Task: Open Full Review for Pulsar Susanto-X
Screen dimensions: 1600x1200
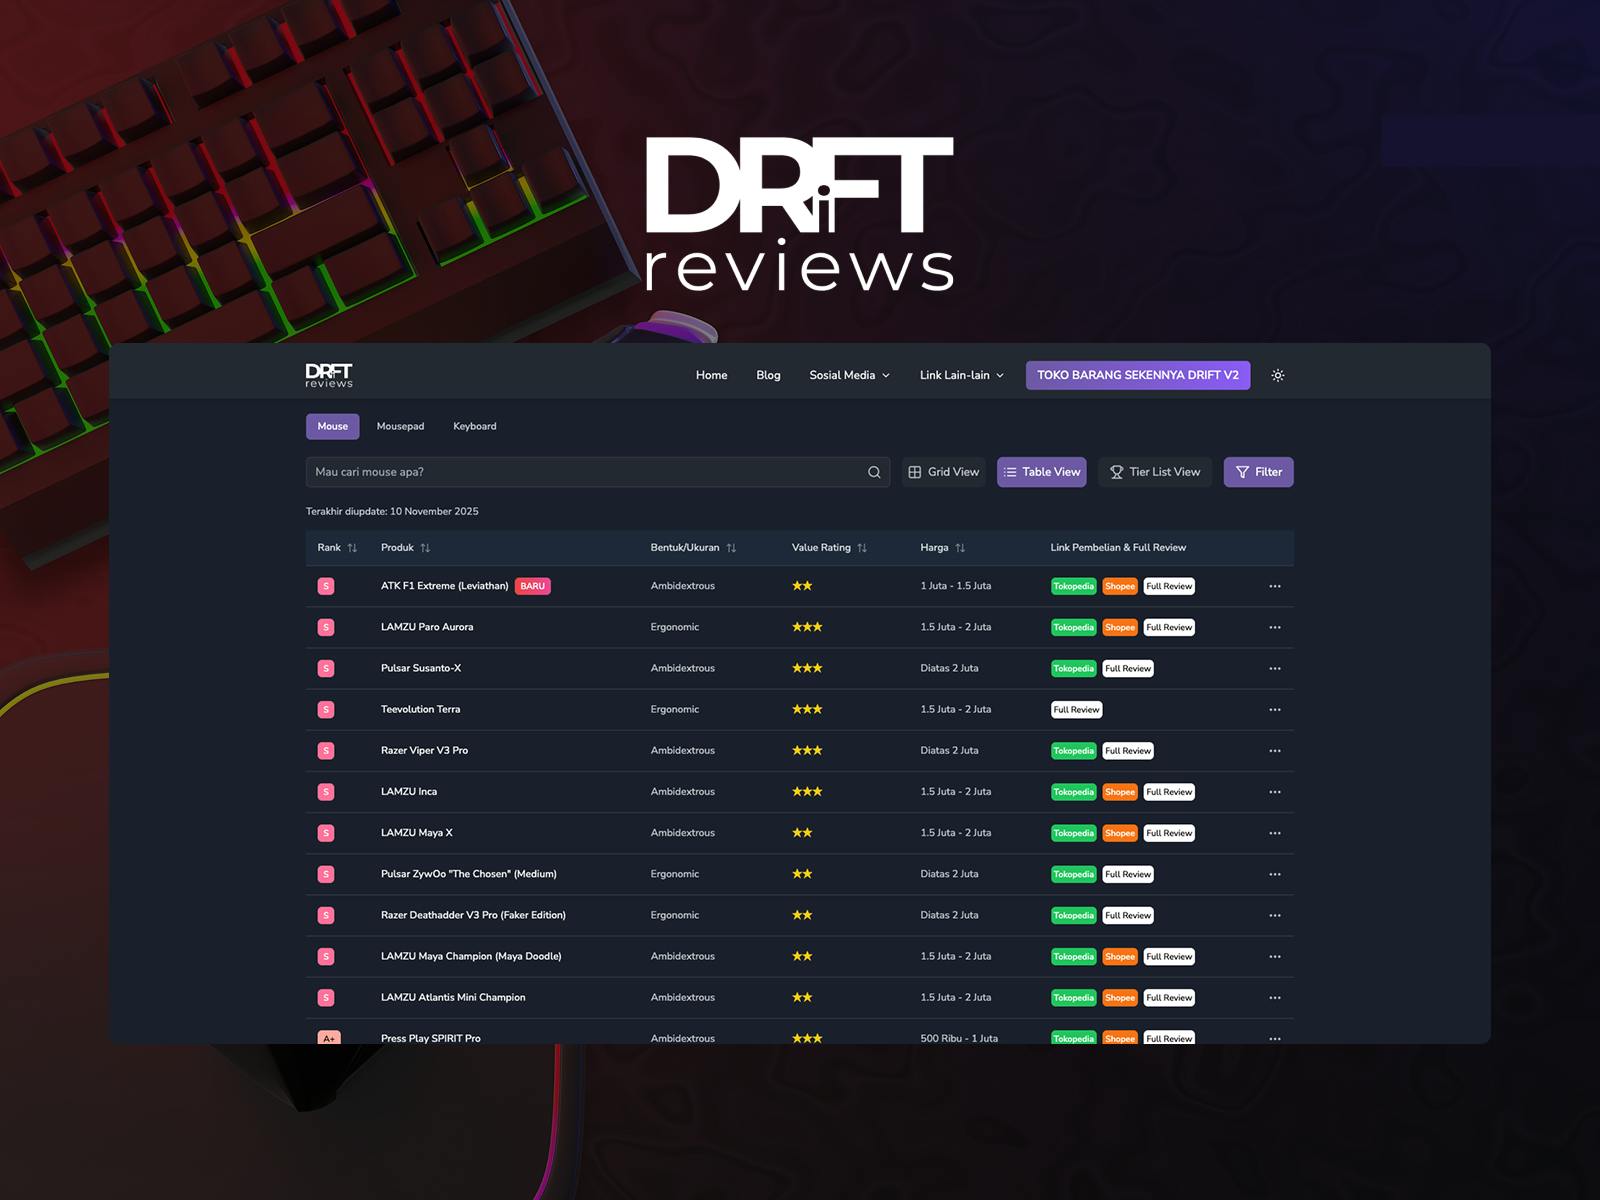Action: click(x=1128, y=668)
